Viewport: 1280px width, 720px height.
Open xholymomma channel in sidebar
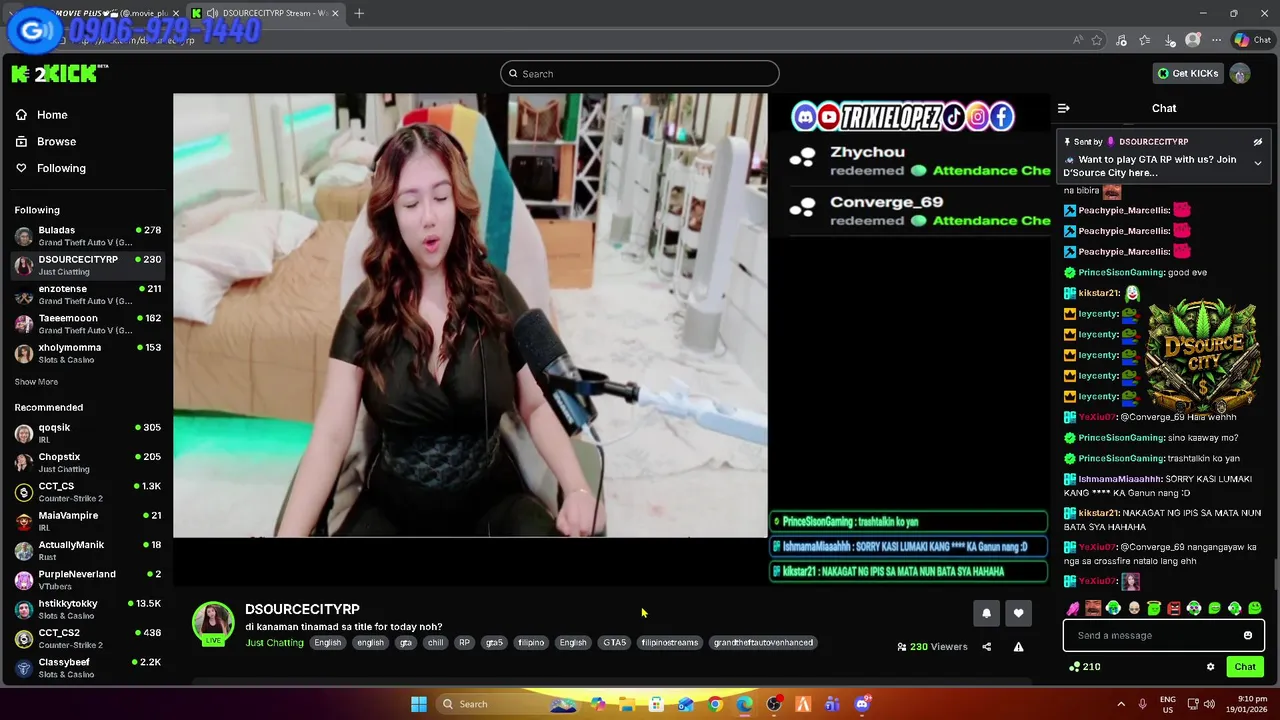(88, 353)
